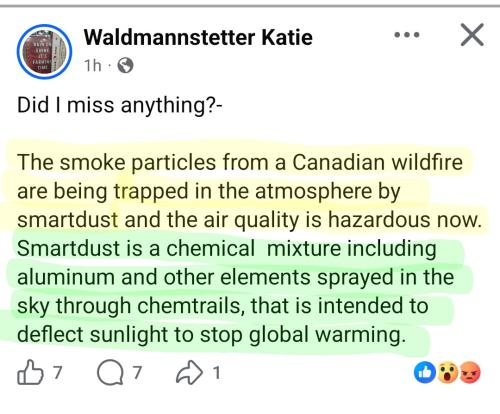Share the post using arrow icon
This screenshot has width=500, height=414.
[189, 373]
